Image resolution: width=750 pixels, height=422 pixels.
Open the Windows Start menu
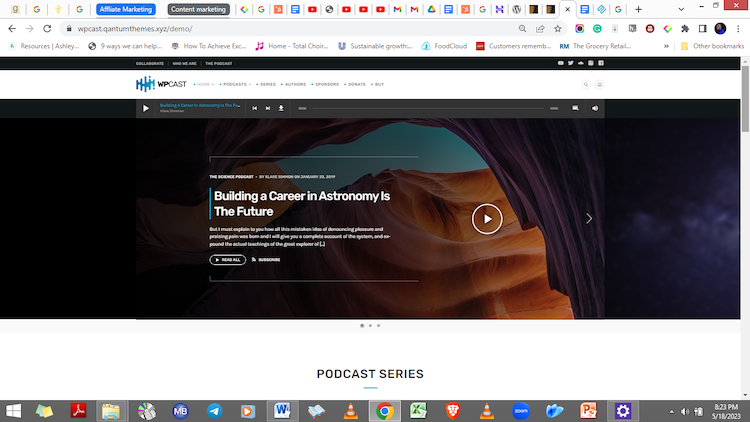coord(13,411)
